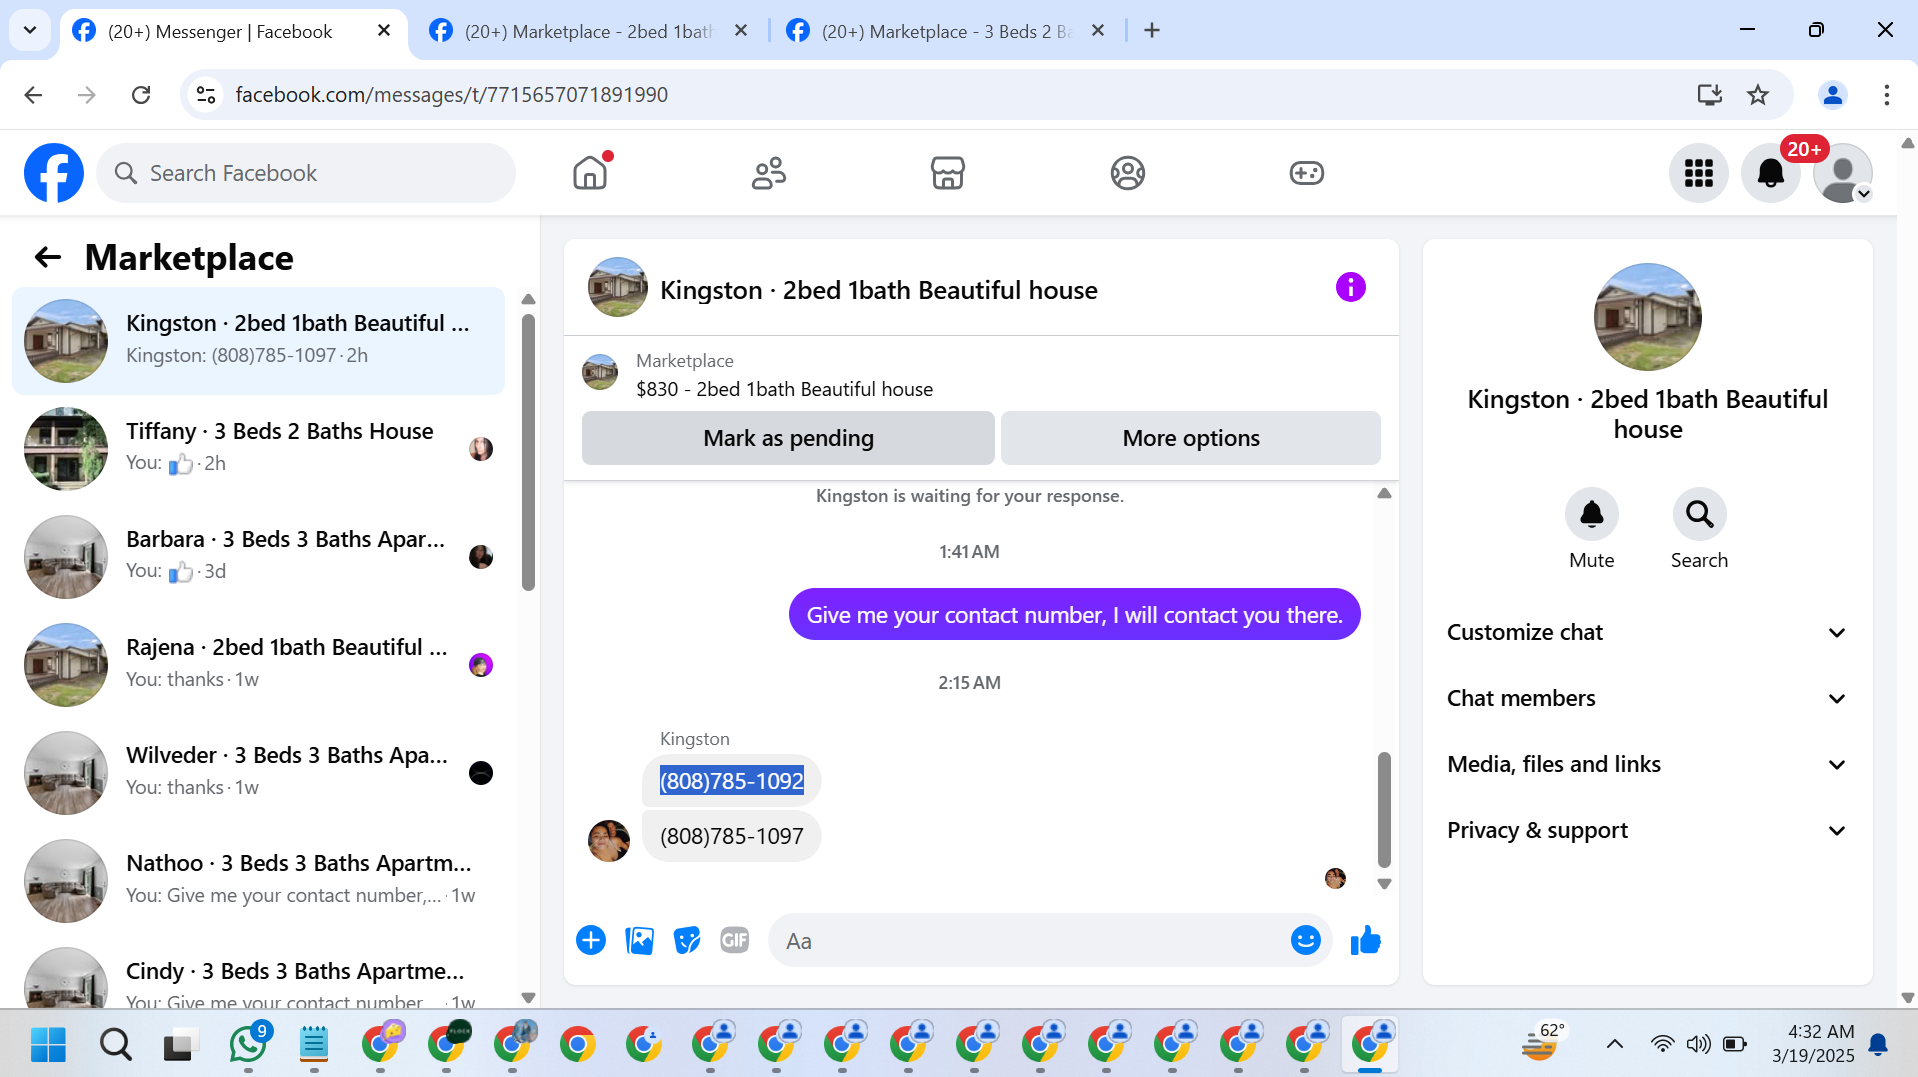Image resolution: width=1918 pixels, height=1077 pixels.
Task: Open the emoji picker
Action: click(x=1305, y=940)
